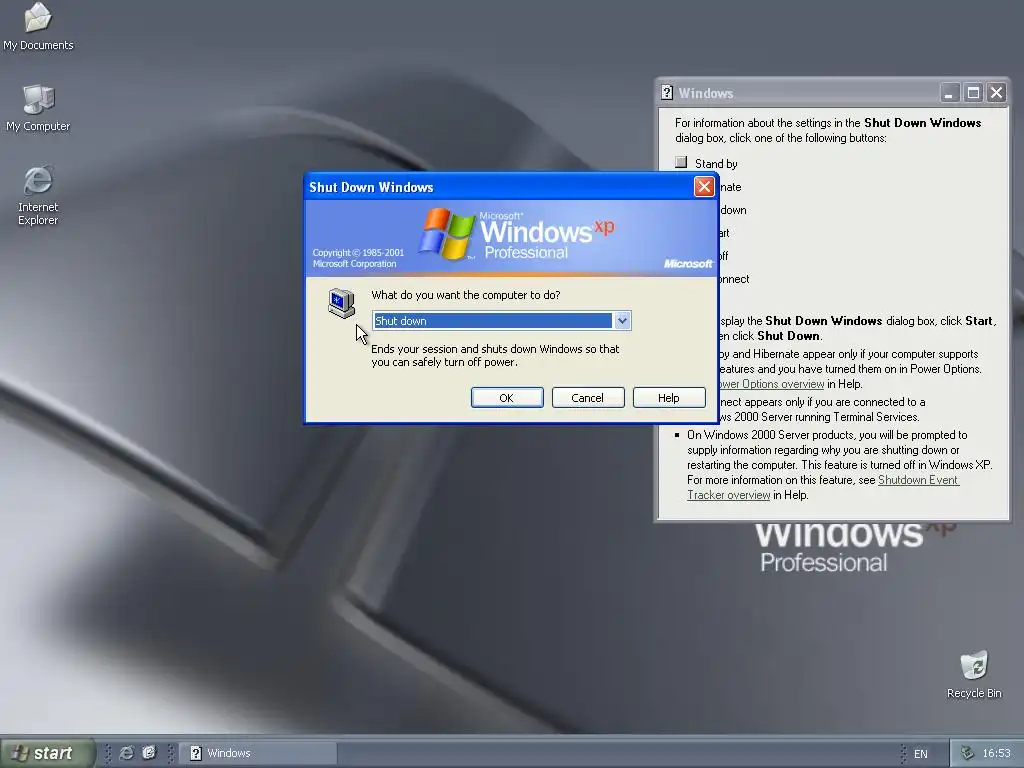Viewport: 1024px width, 768px height.
Task: Click the system tray icon beside the clock
Action: click(967, 753)
